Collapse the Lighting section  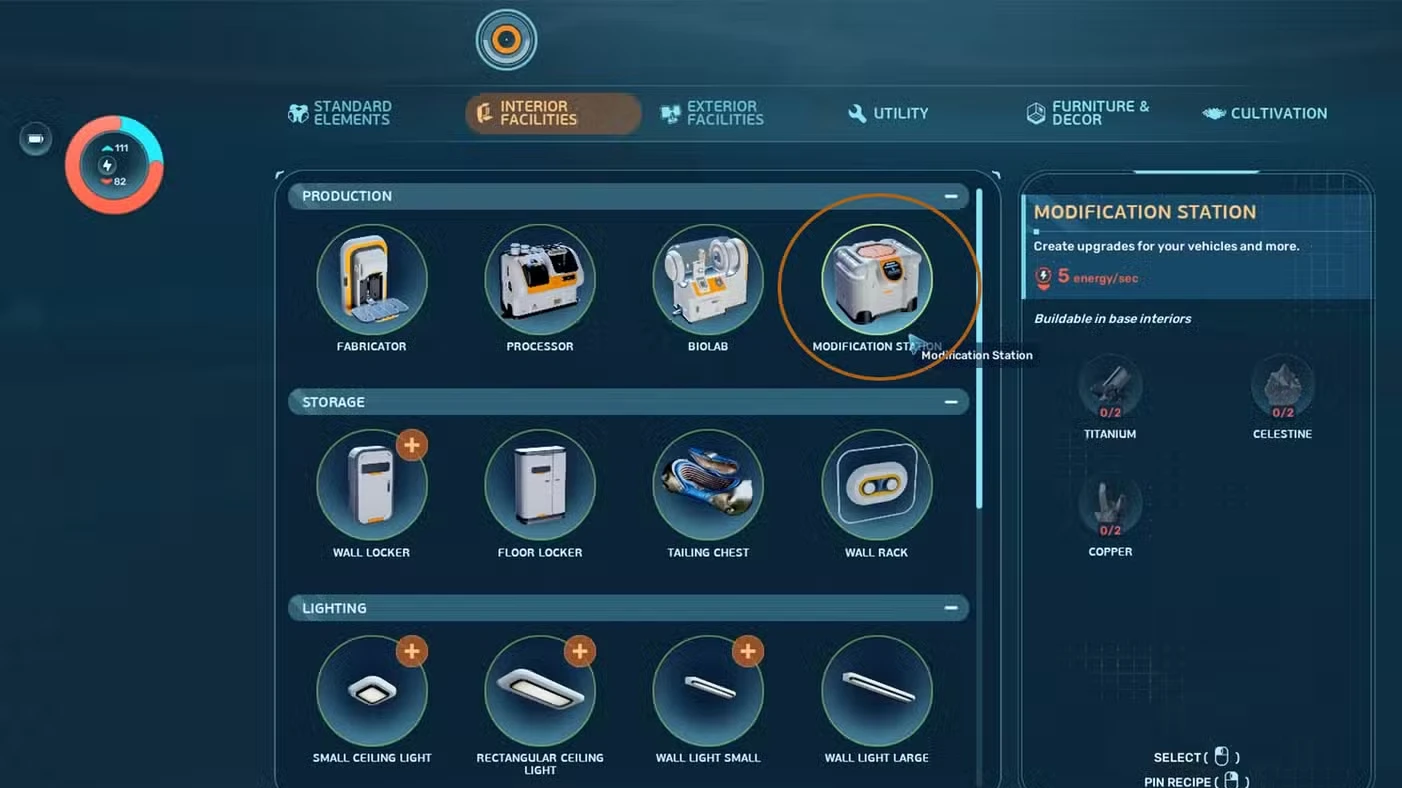coord(951,608)
